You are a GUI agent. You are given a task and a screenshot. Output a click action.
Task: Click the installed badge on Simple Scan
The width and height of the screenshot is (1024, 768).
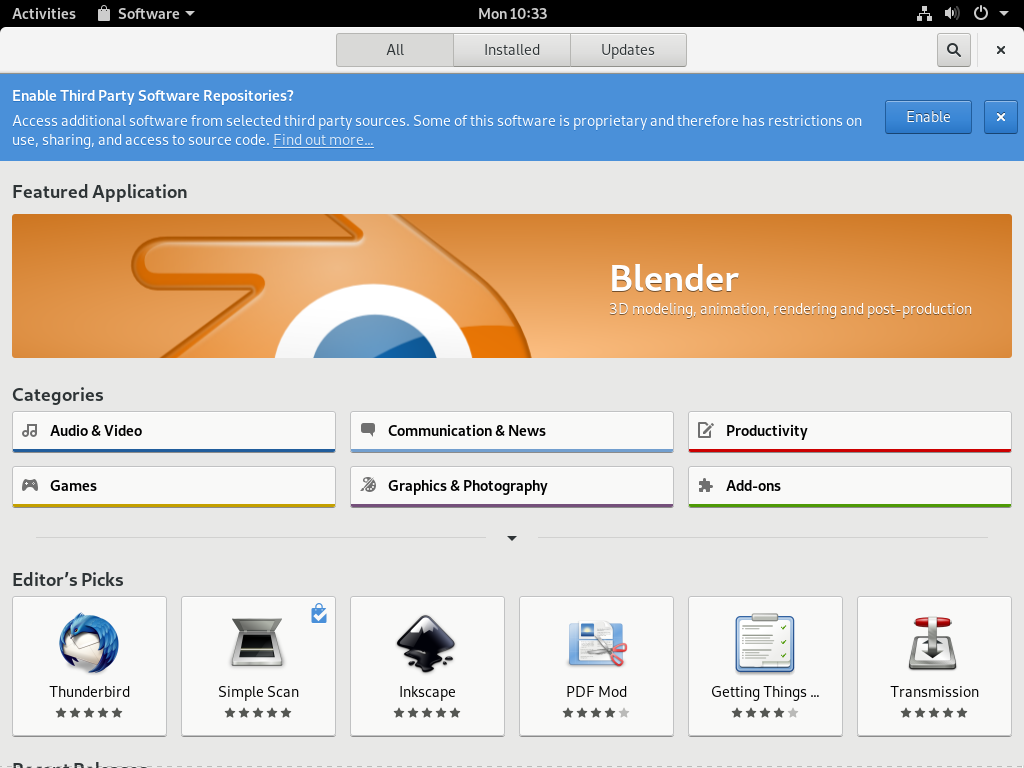(319, 613)
